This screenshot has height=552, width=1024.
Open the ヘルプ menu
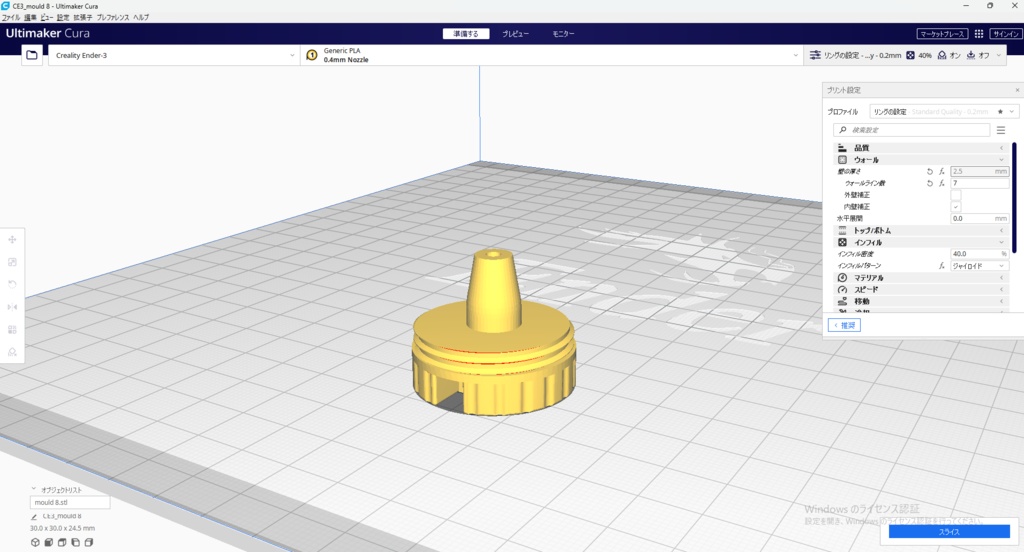click(x=141, y=18)
